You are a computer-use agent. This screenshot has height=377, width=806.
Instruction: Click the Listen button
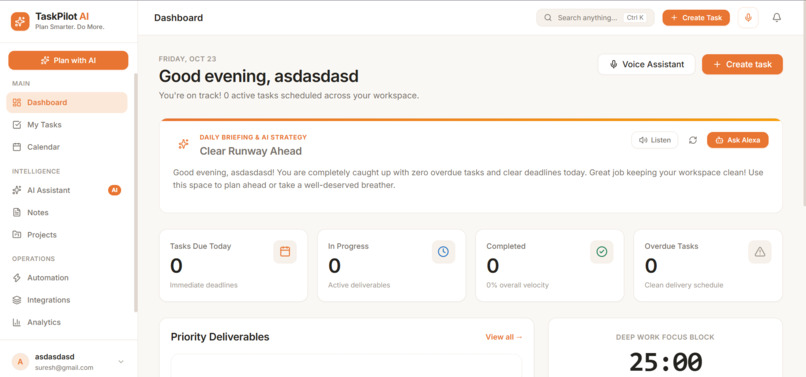click(654, 140)
